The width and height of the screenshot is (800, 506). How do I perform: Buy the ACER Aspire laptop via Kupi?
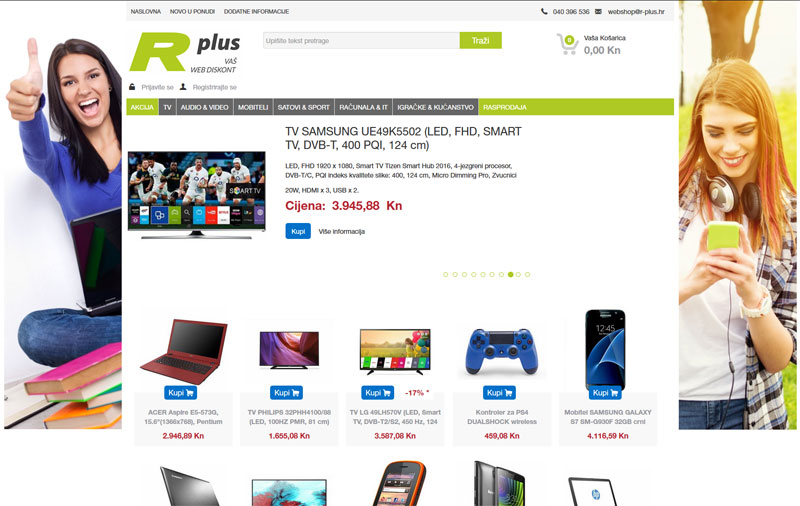pos(181,393)
